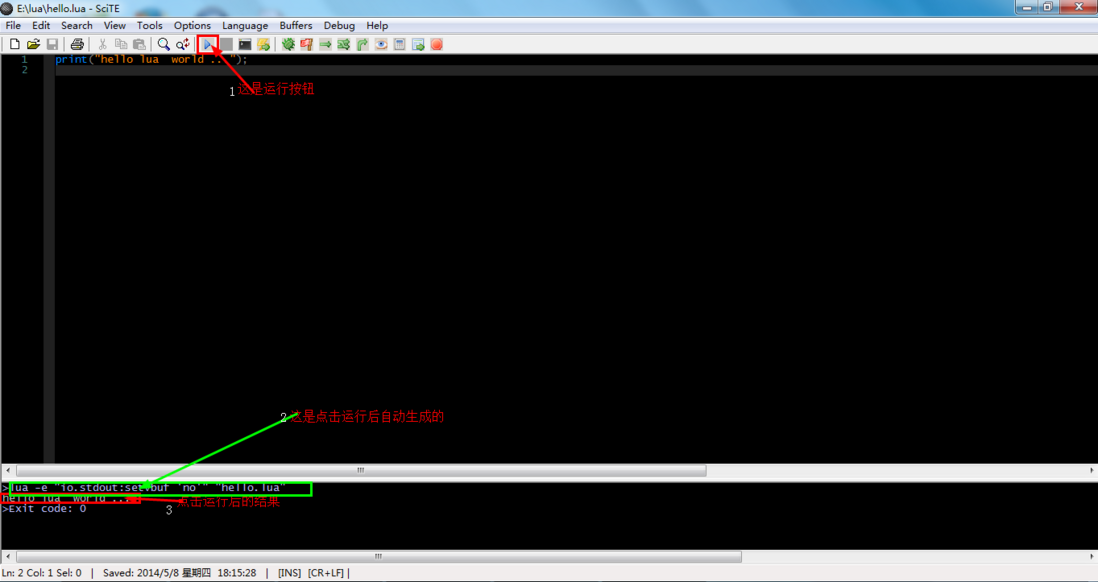Click the print statement on line 1
Screen dimensions: 1098x582
151,60
